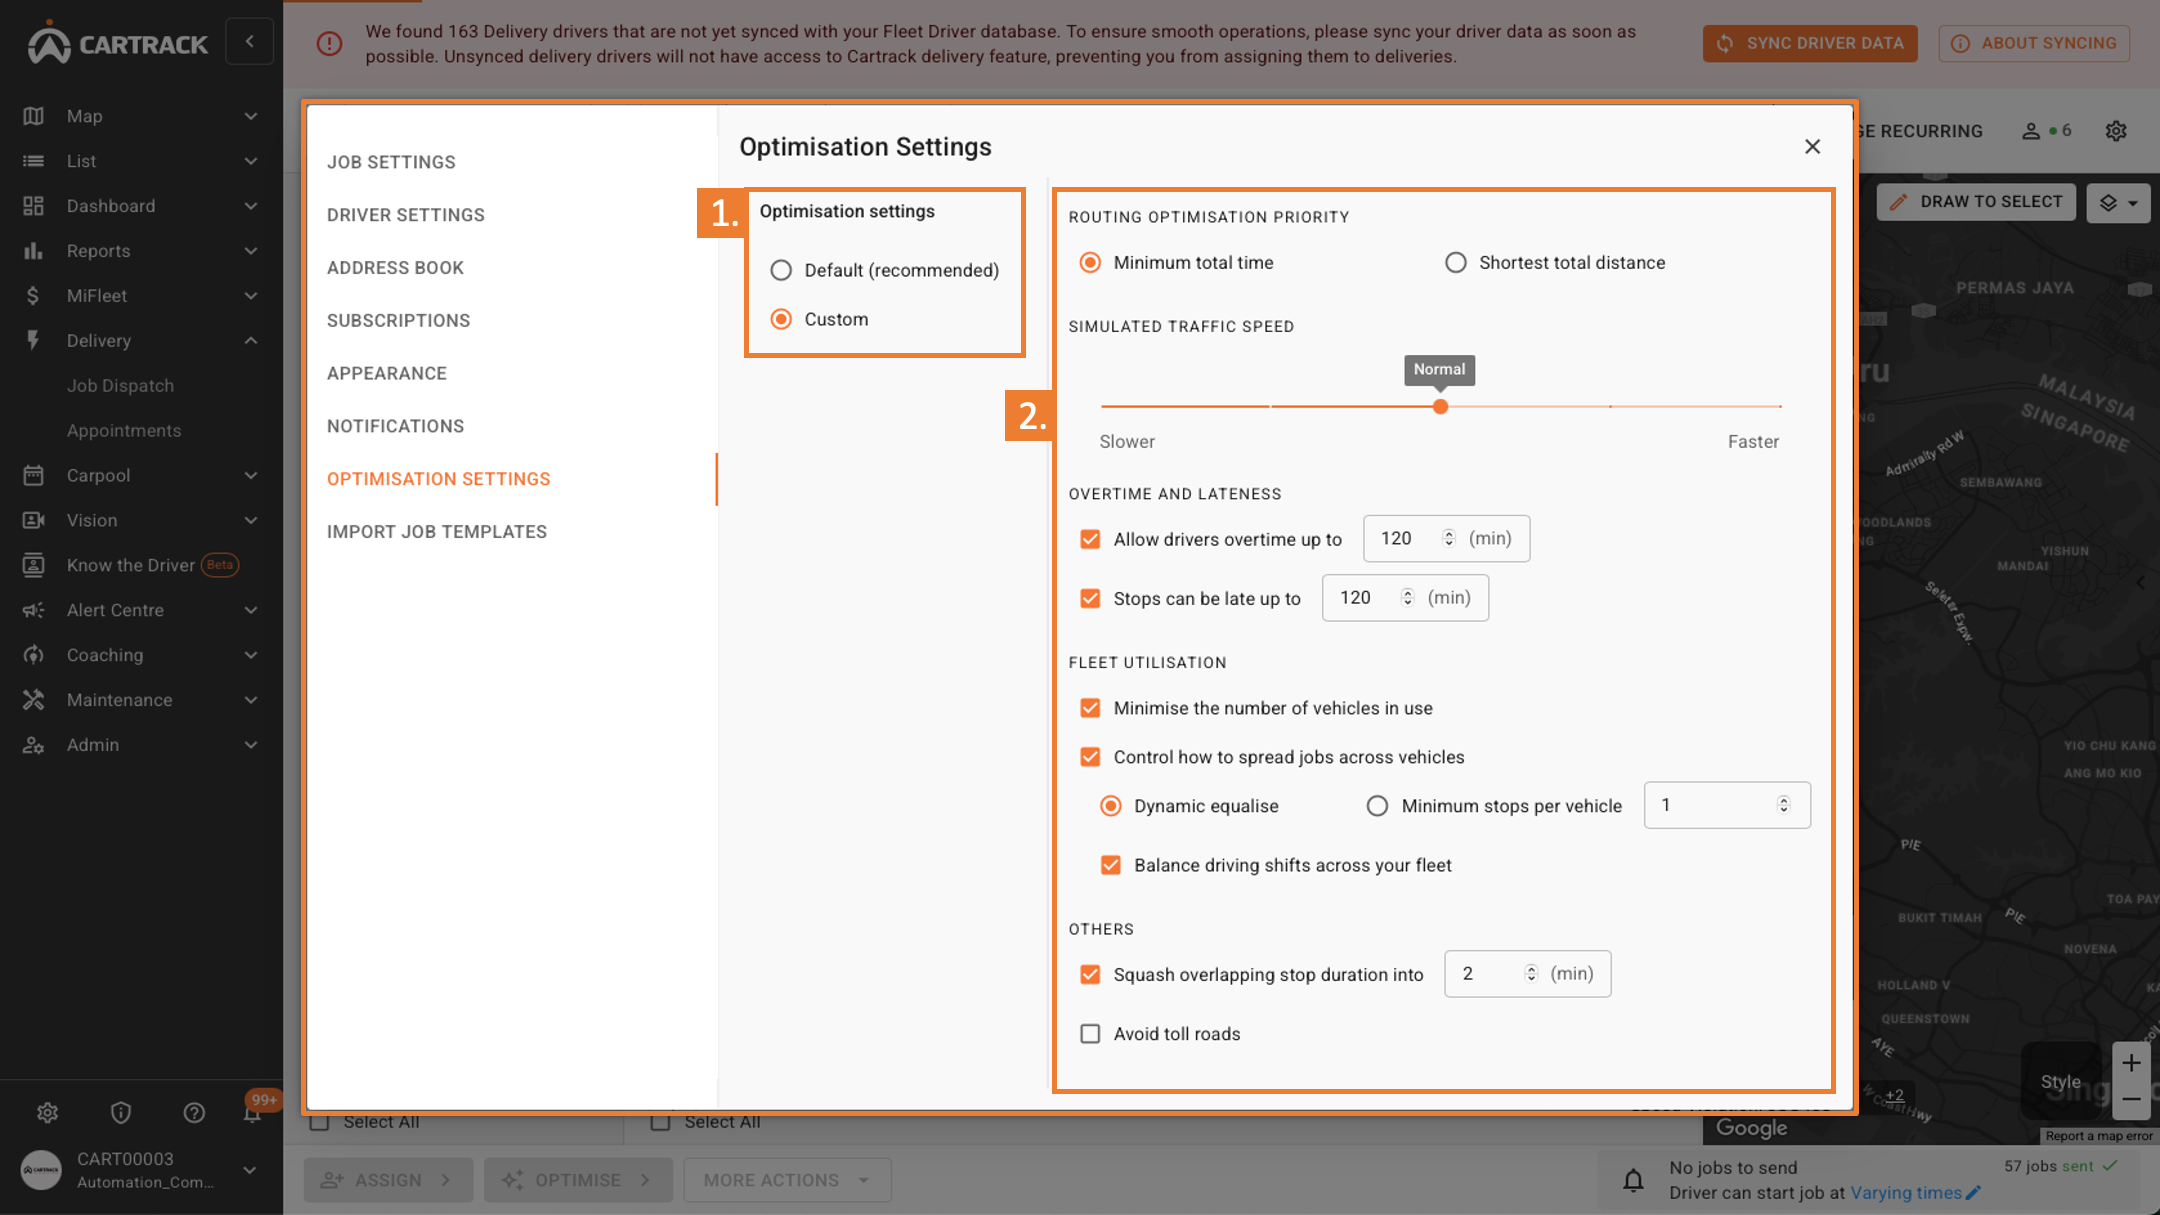Click the Simulated Traffic Speed slider handle
Screen dimensions: 2160x1215
tap(1440, 407)
